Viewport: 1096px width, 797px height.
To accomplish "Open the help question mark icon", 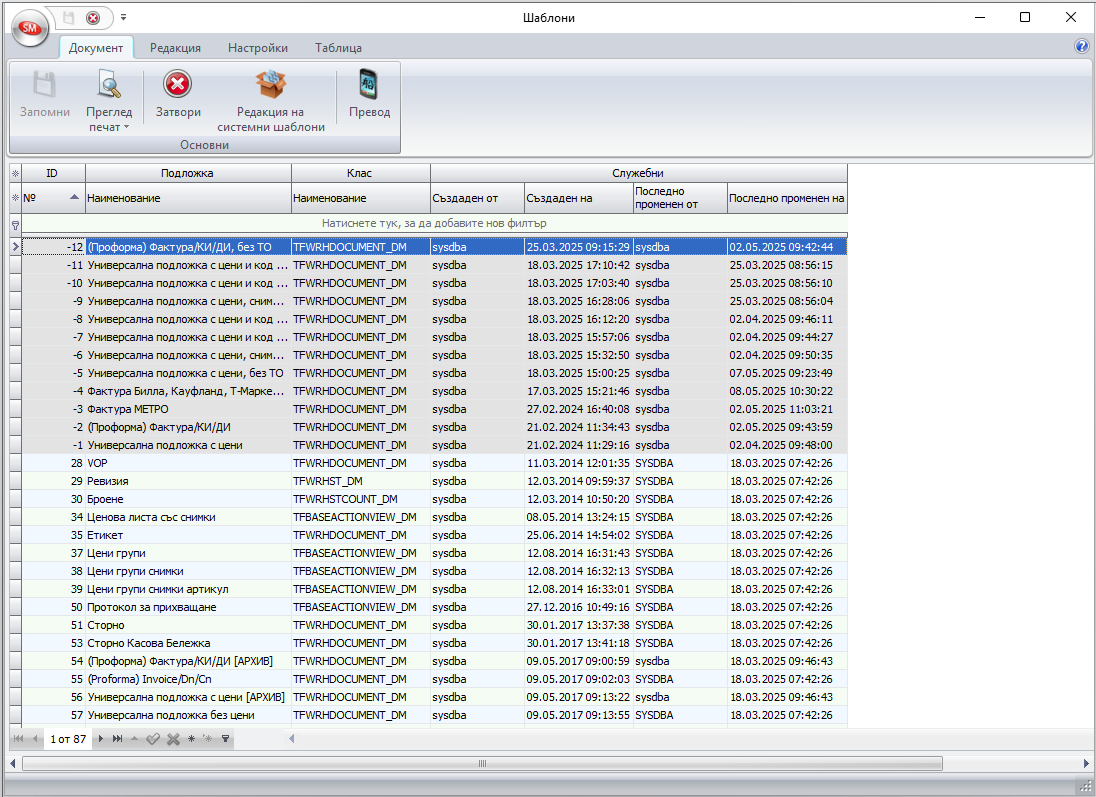I will click(1081, 46).
